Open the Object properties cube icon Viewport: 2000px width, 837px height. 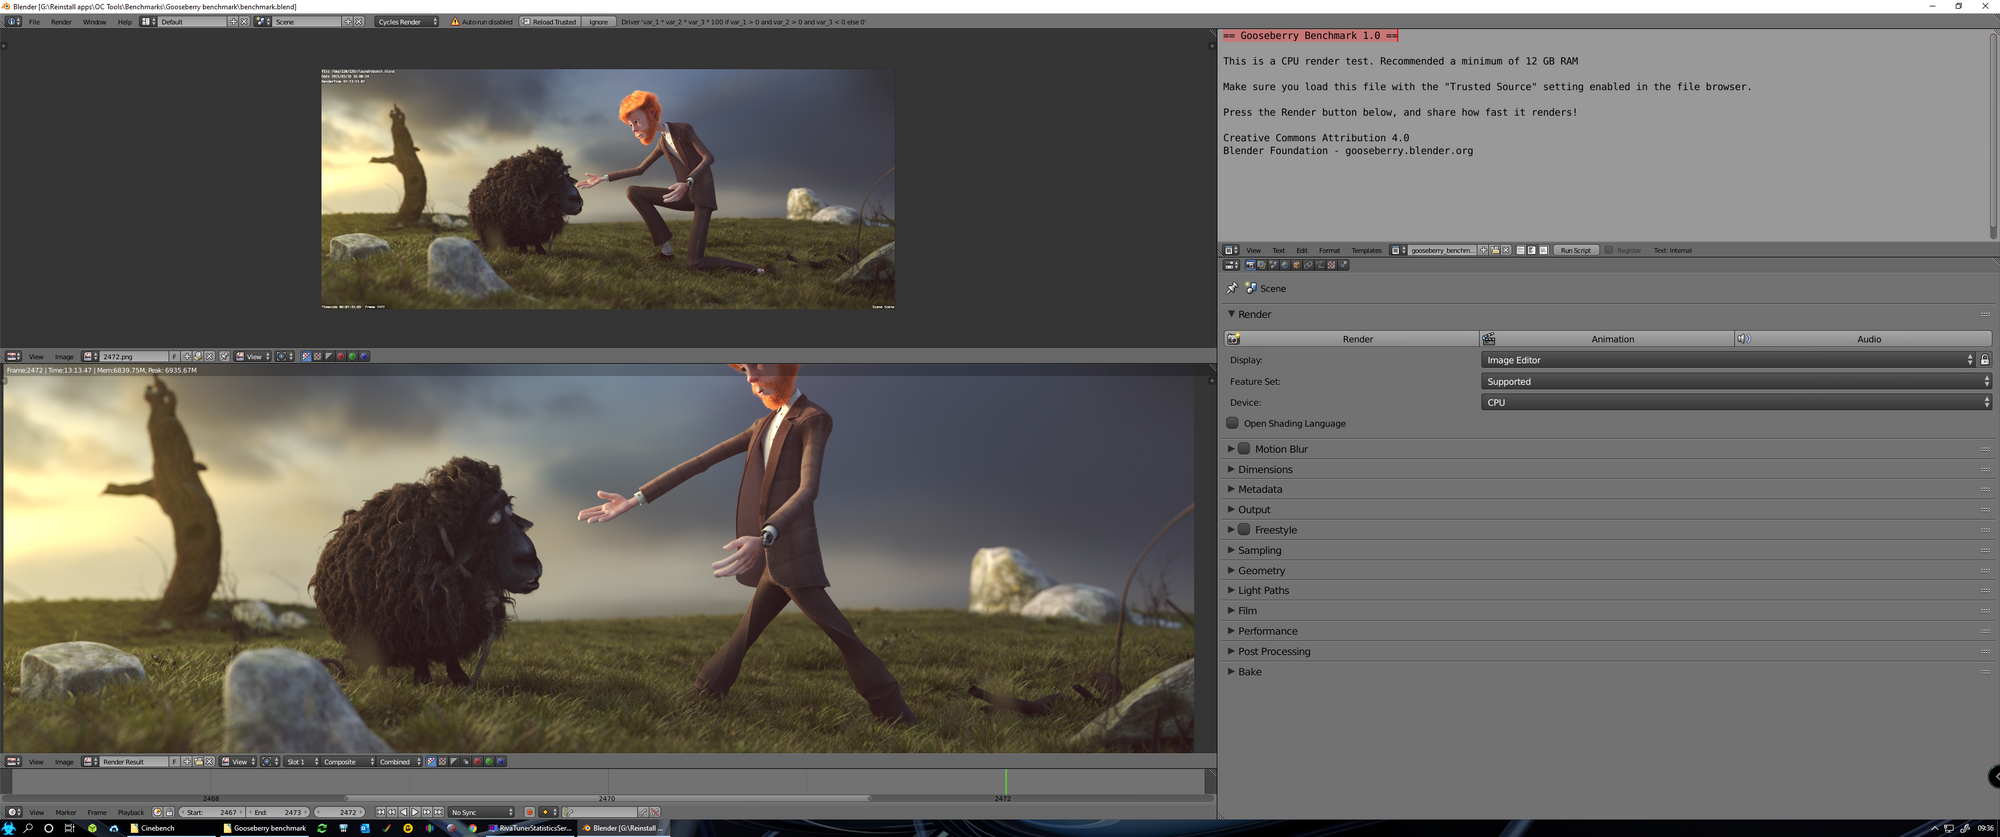1296,265
